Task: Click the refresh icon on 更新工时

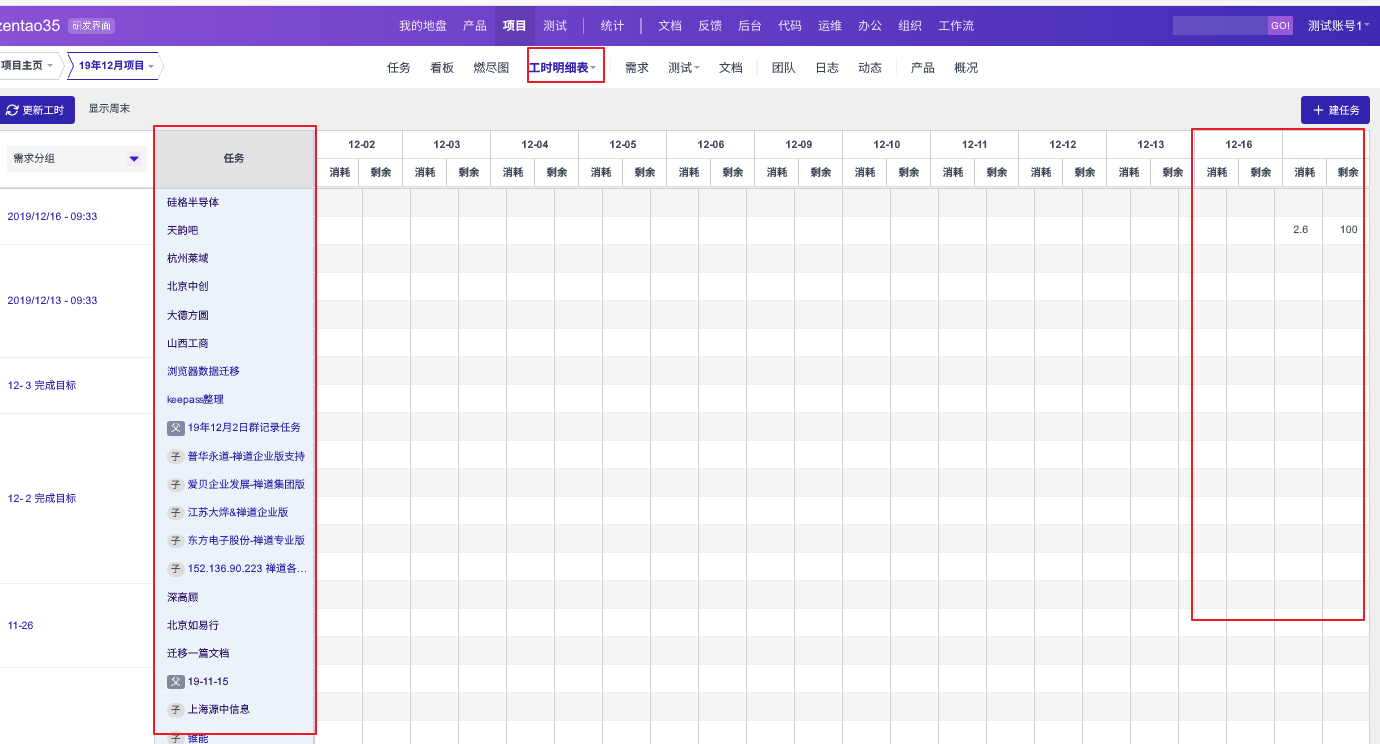Action: (12, 110)
